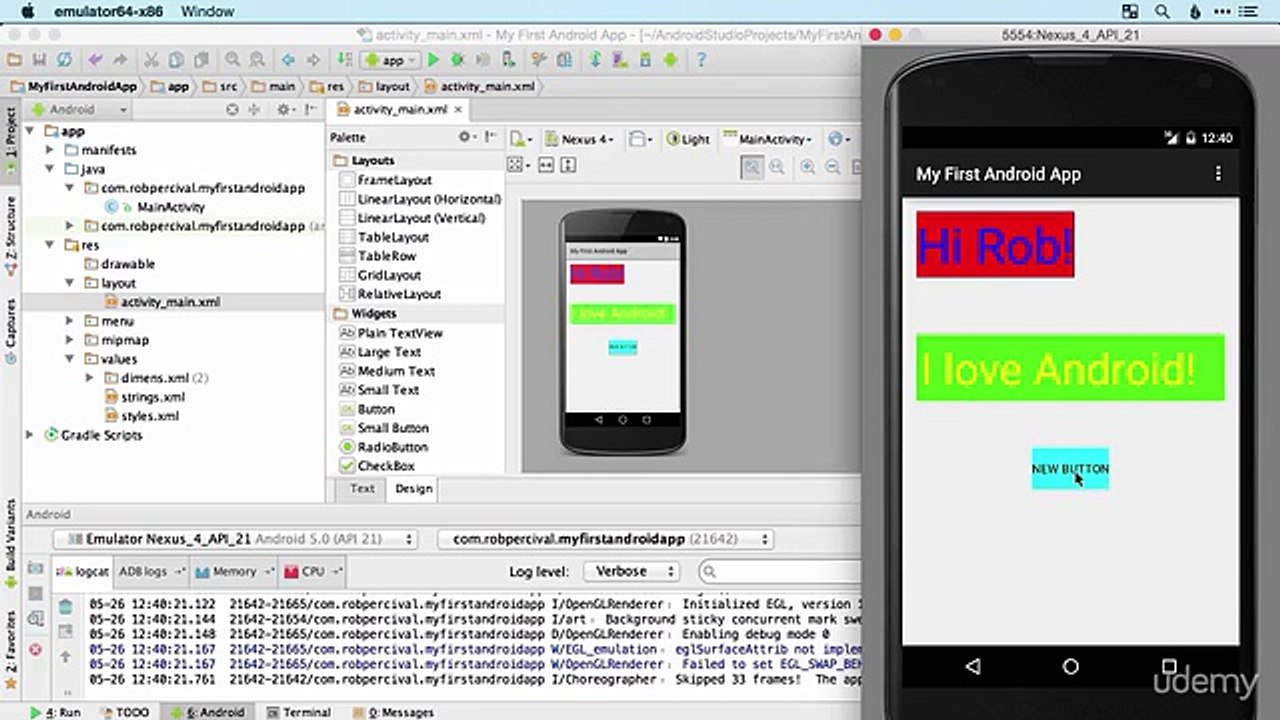
Task: Start debugging with the bug icon
Action: click(458, 60)
